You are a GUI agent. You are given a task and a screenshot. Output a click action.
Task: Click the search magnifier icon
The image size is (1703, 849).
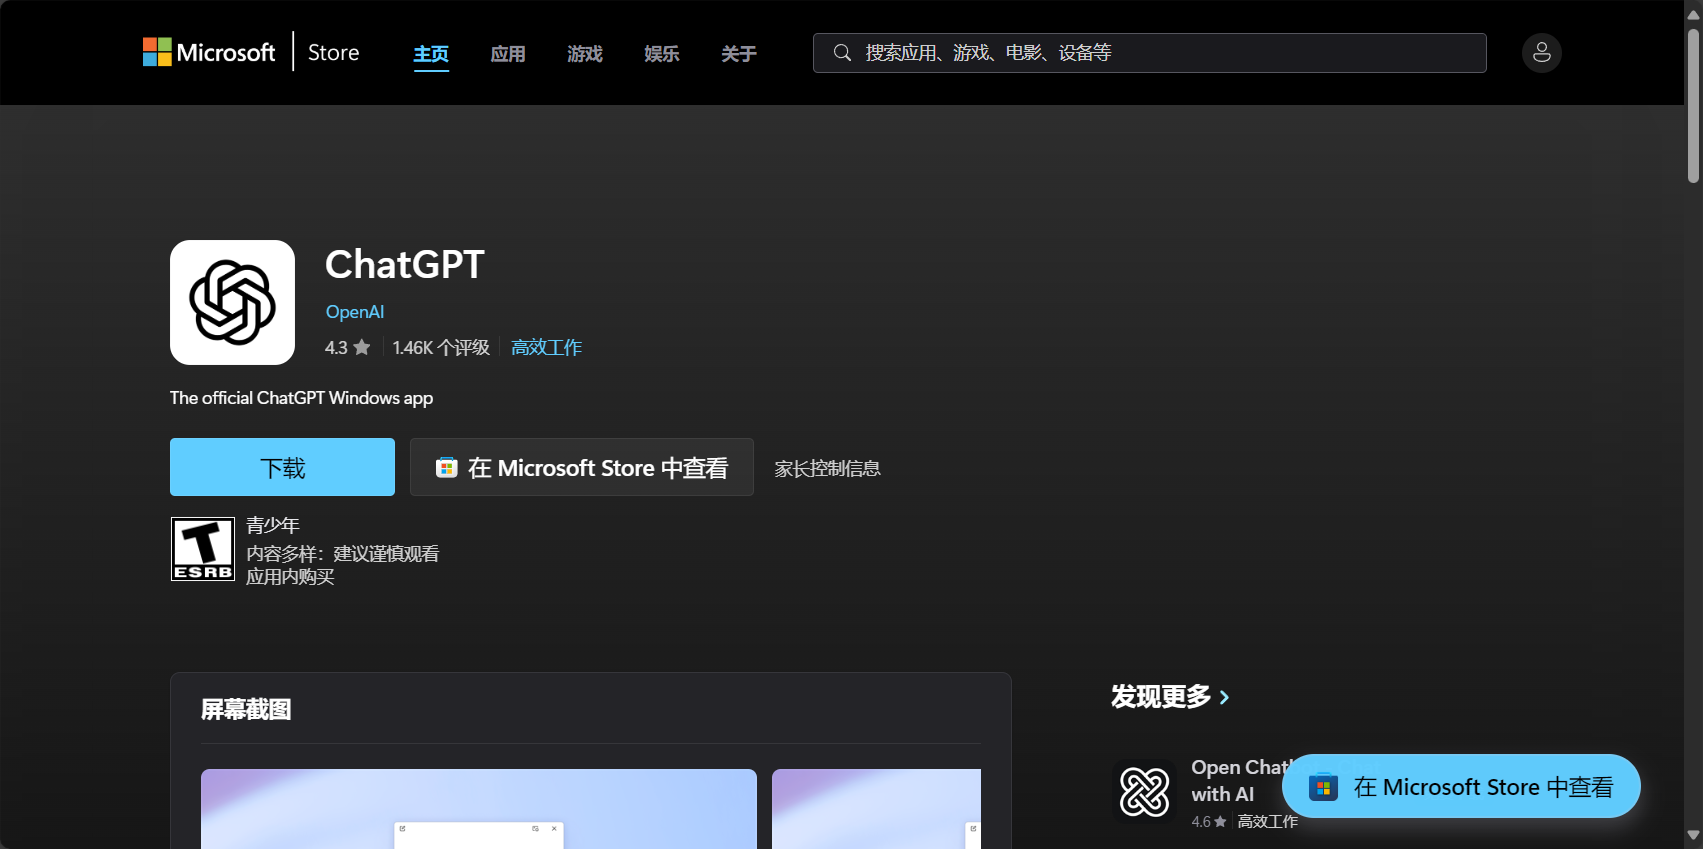pos(842,52)
